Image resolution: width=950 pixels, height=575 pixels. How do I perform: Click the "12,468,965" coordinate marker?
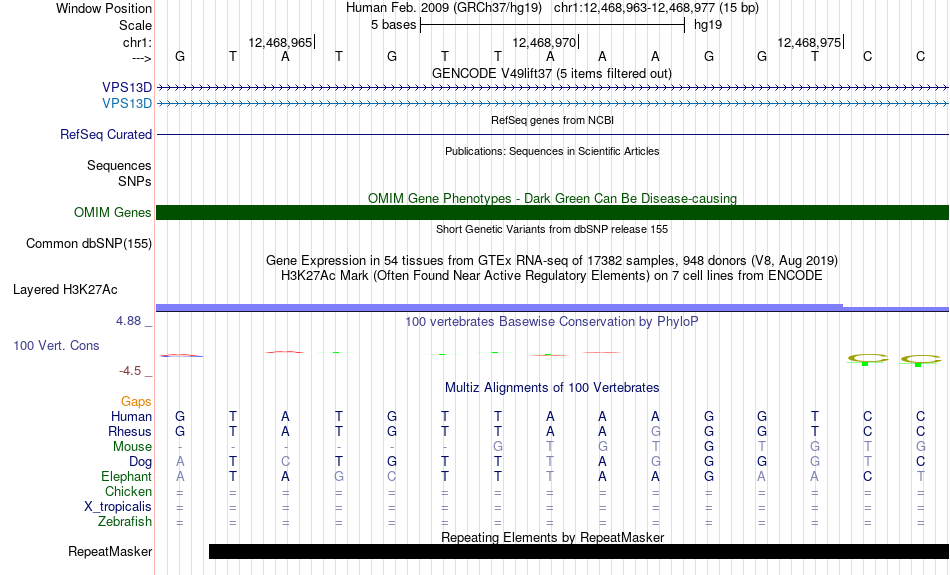click(x=280, y=42)
